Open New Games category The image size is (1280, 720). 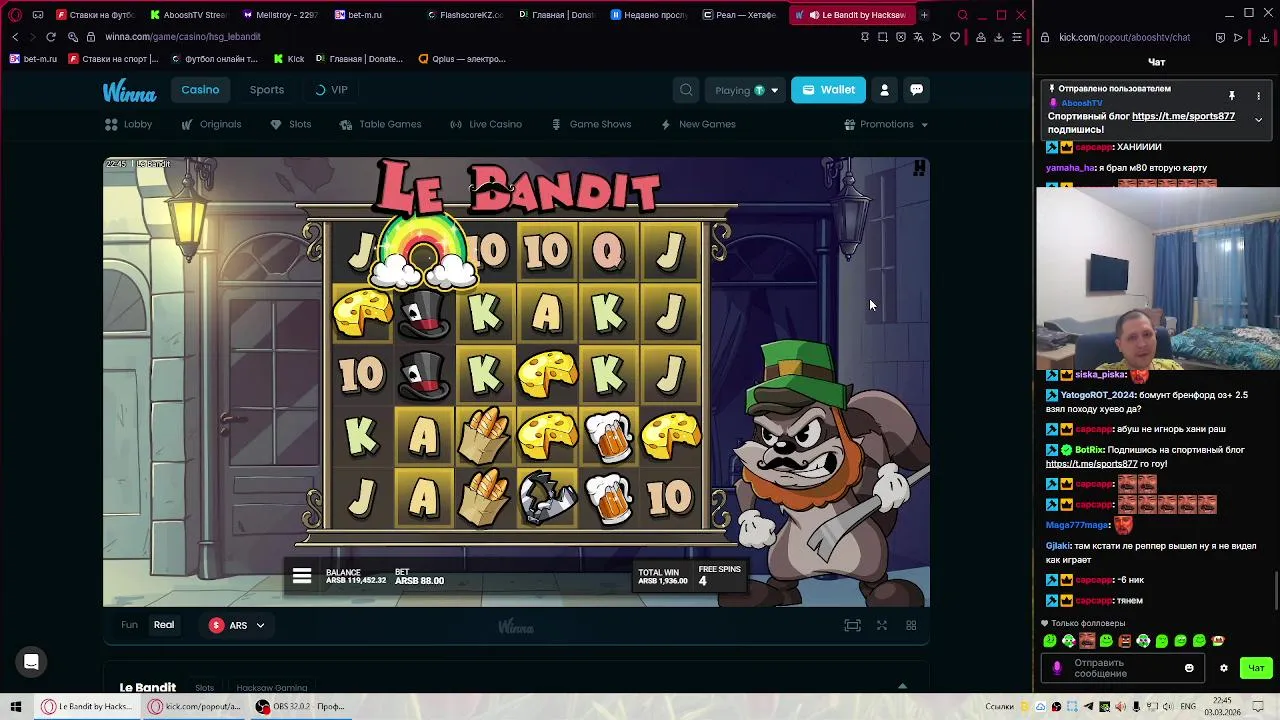(x=698, y=124)
